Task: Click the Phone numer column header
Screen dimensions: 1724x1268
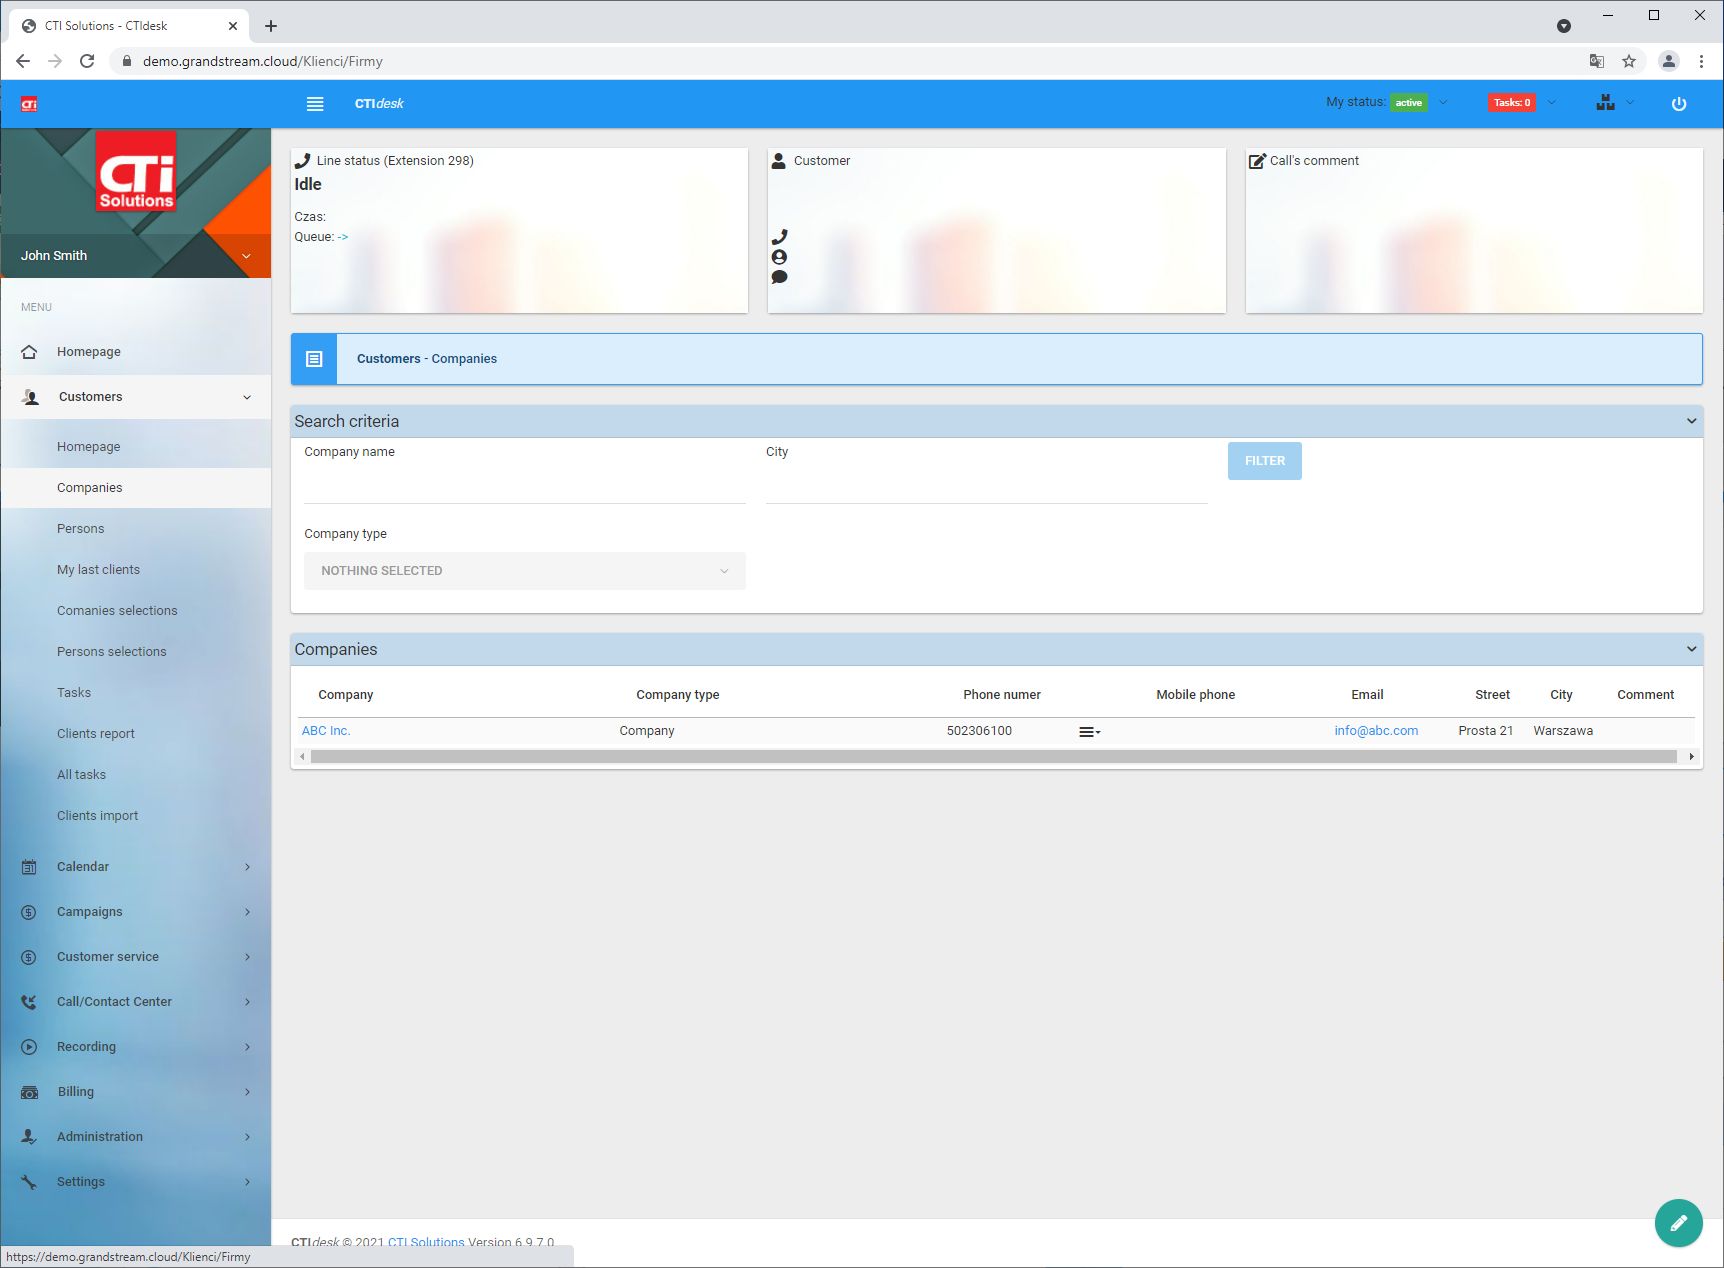Action: coord(1002,695)
